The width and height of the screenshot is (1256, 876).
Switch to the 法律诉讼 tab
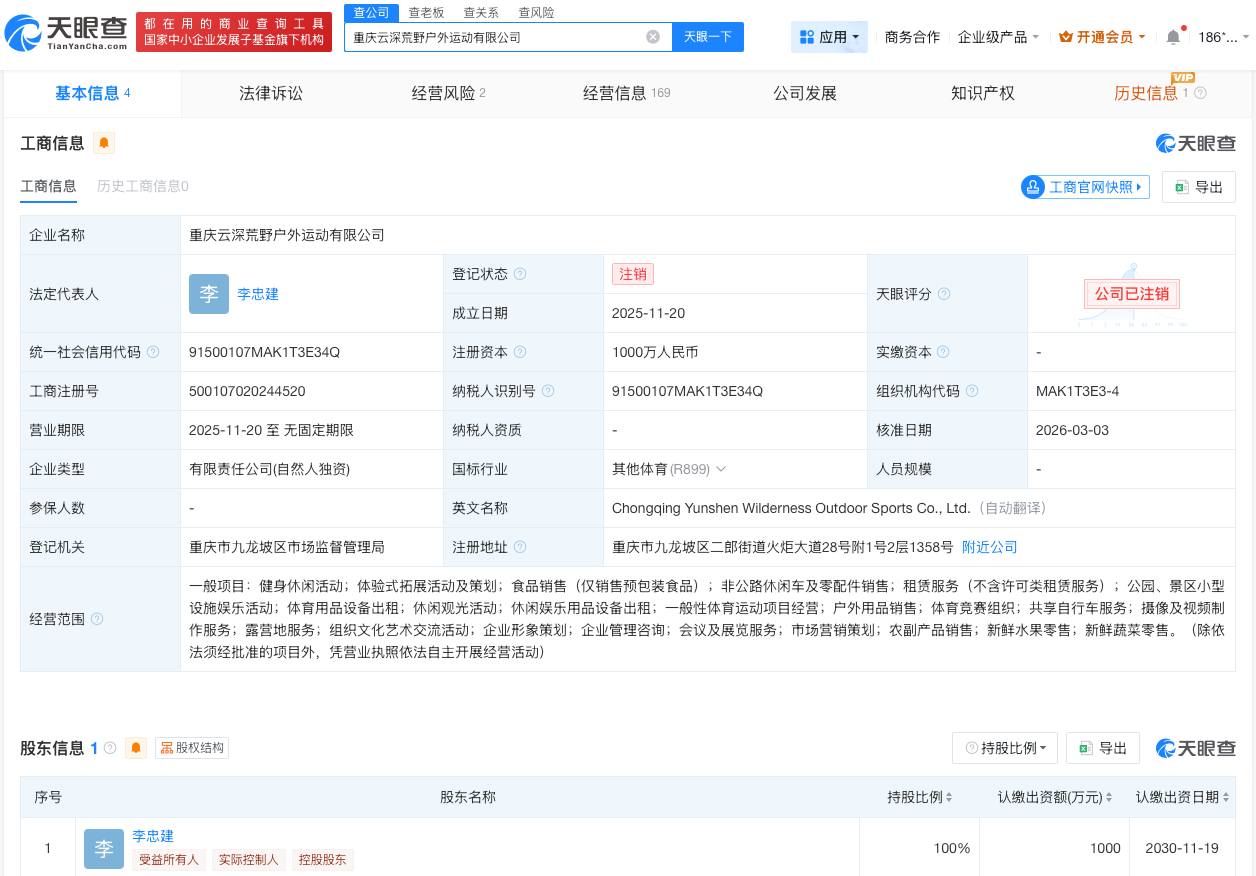[270, 93]
